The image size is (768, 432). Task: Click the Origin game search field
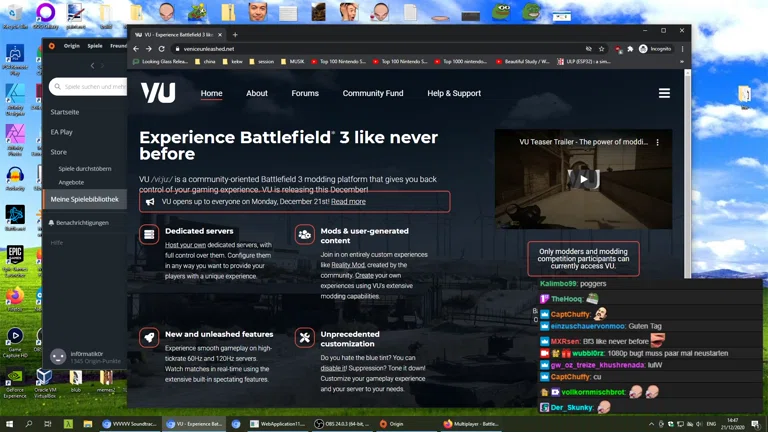point(88,87)
